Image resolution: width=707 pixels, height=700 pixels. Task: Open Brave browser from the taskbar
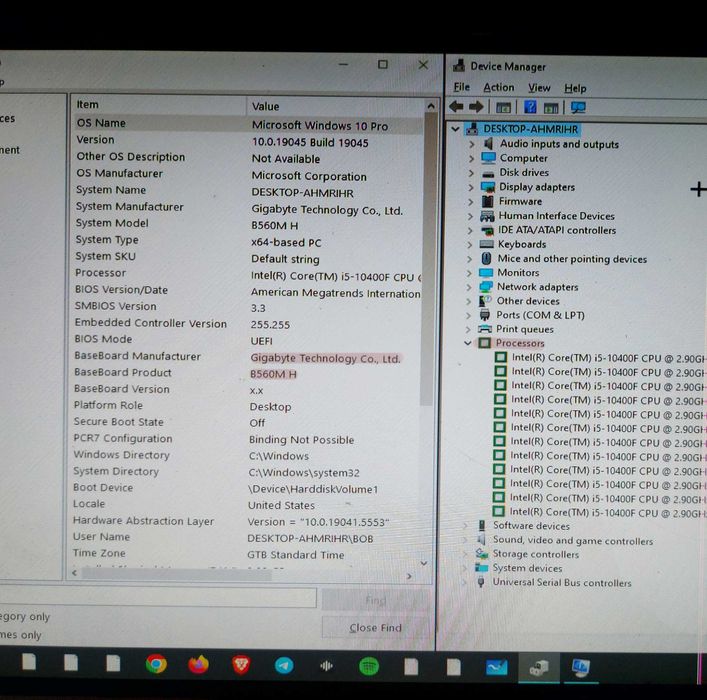241,665
